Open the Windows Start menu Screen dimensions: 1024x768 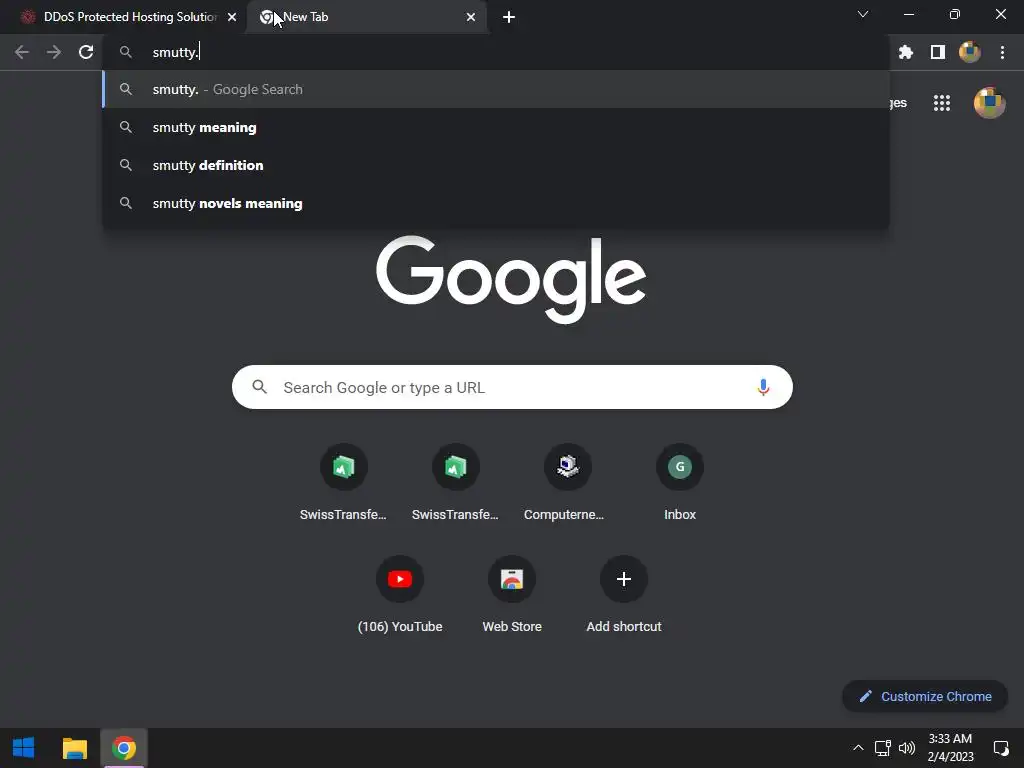click(x=24, y=748)
